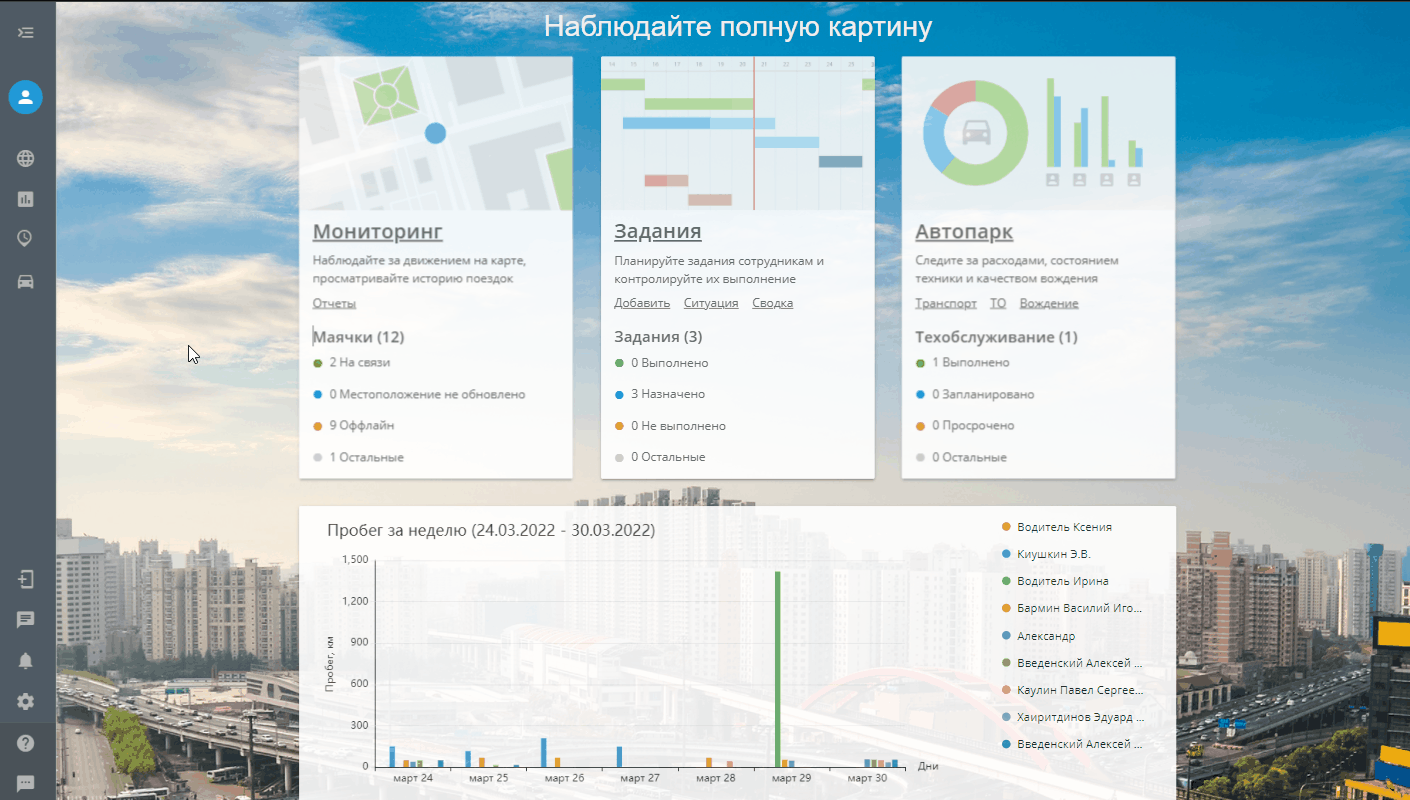This screenshot has height=800, width=1410.
Task: Open the bar chart reports icon in sidebar
Action: tap(26, 199)
